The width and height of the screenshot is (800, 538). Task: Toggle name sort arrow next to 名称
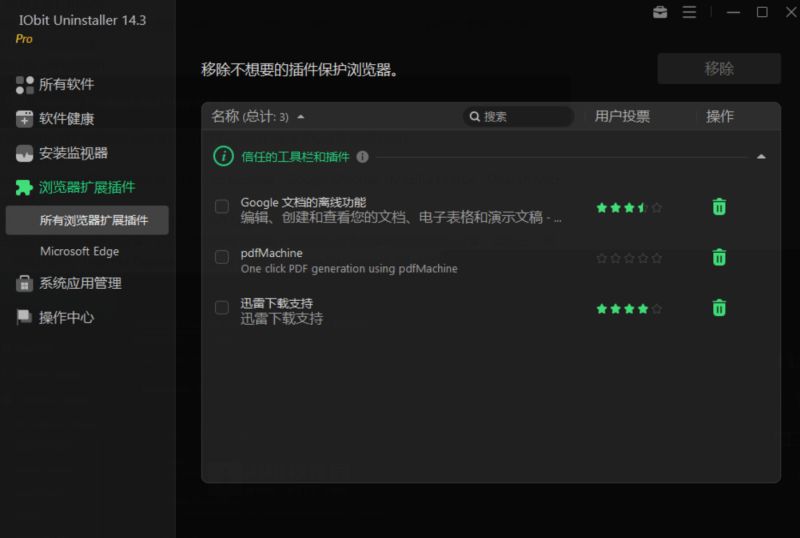pos(301,117)
